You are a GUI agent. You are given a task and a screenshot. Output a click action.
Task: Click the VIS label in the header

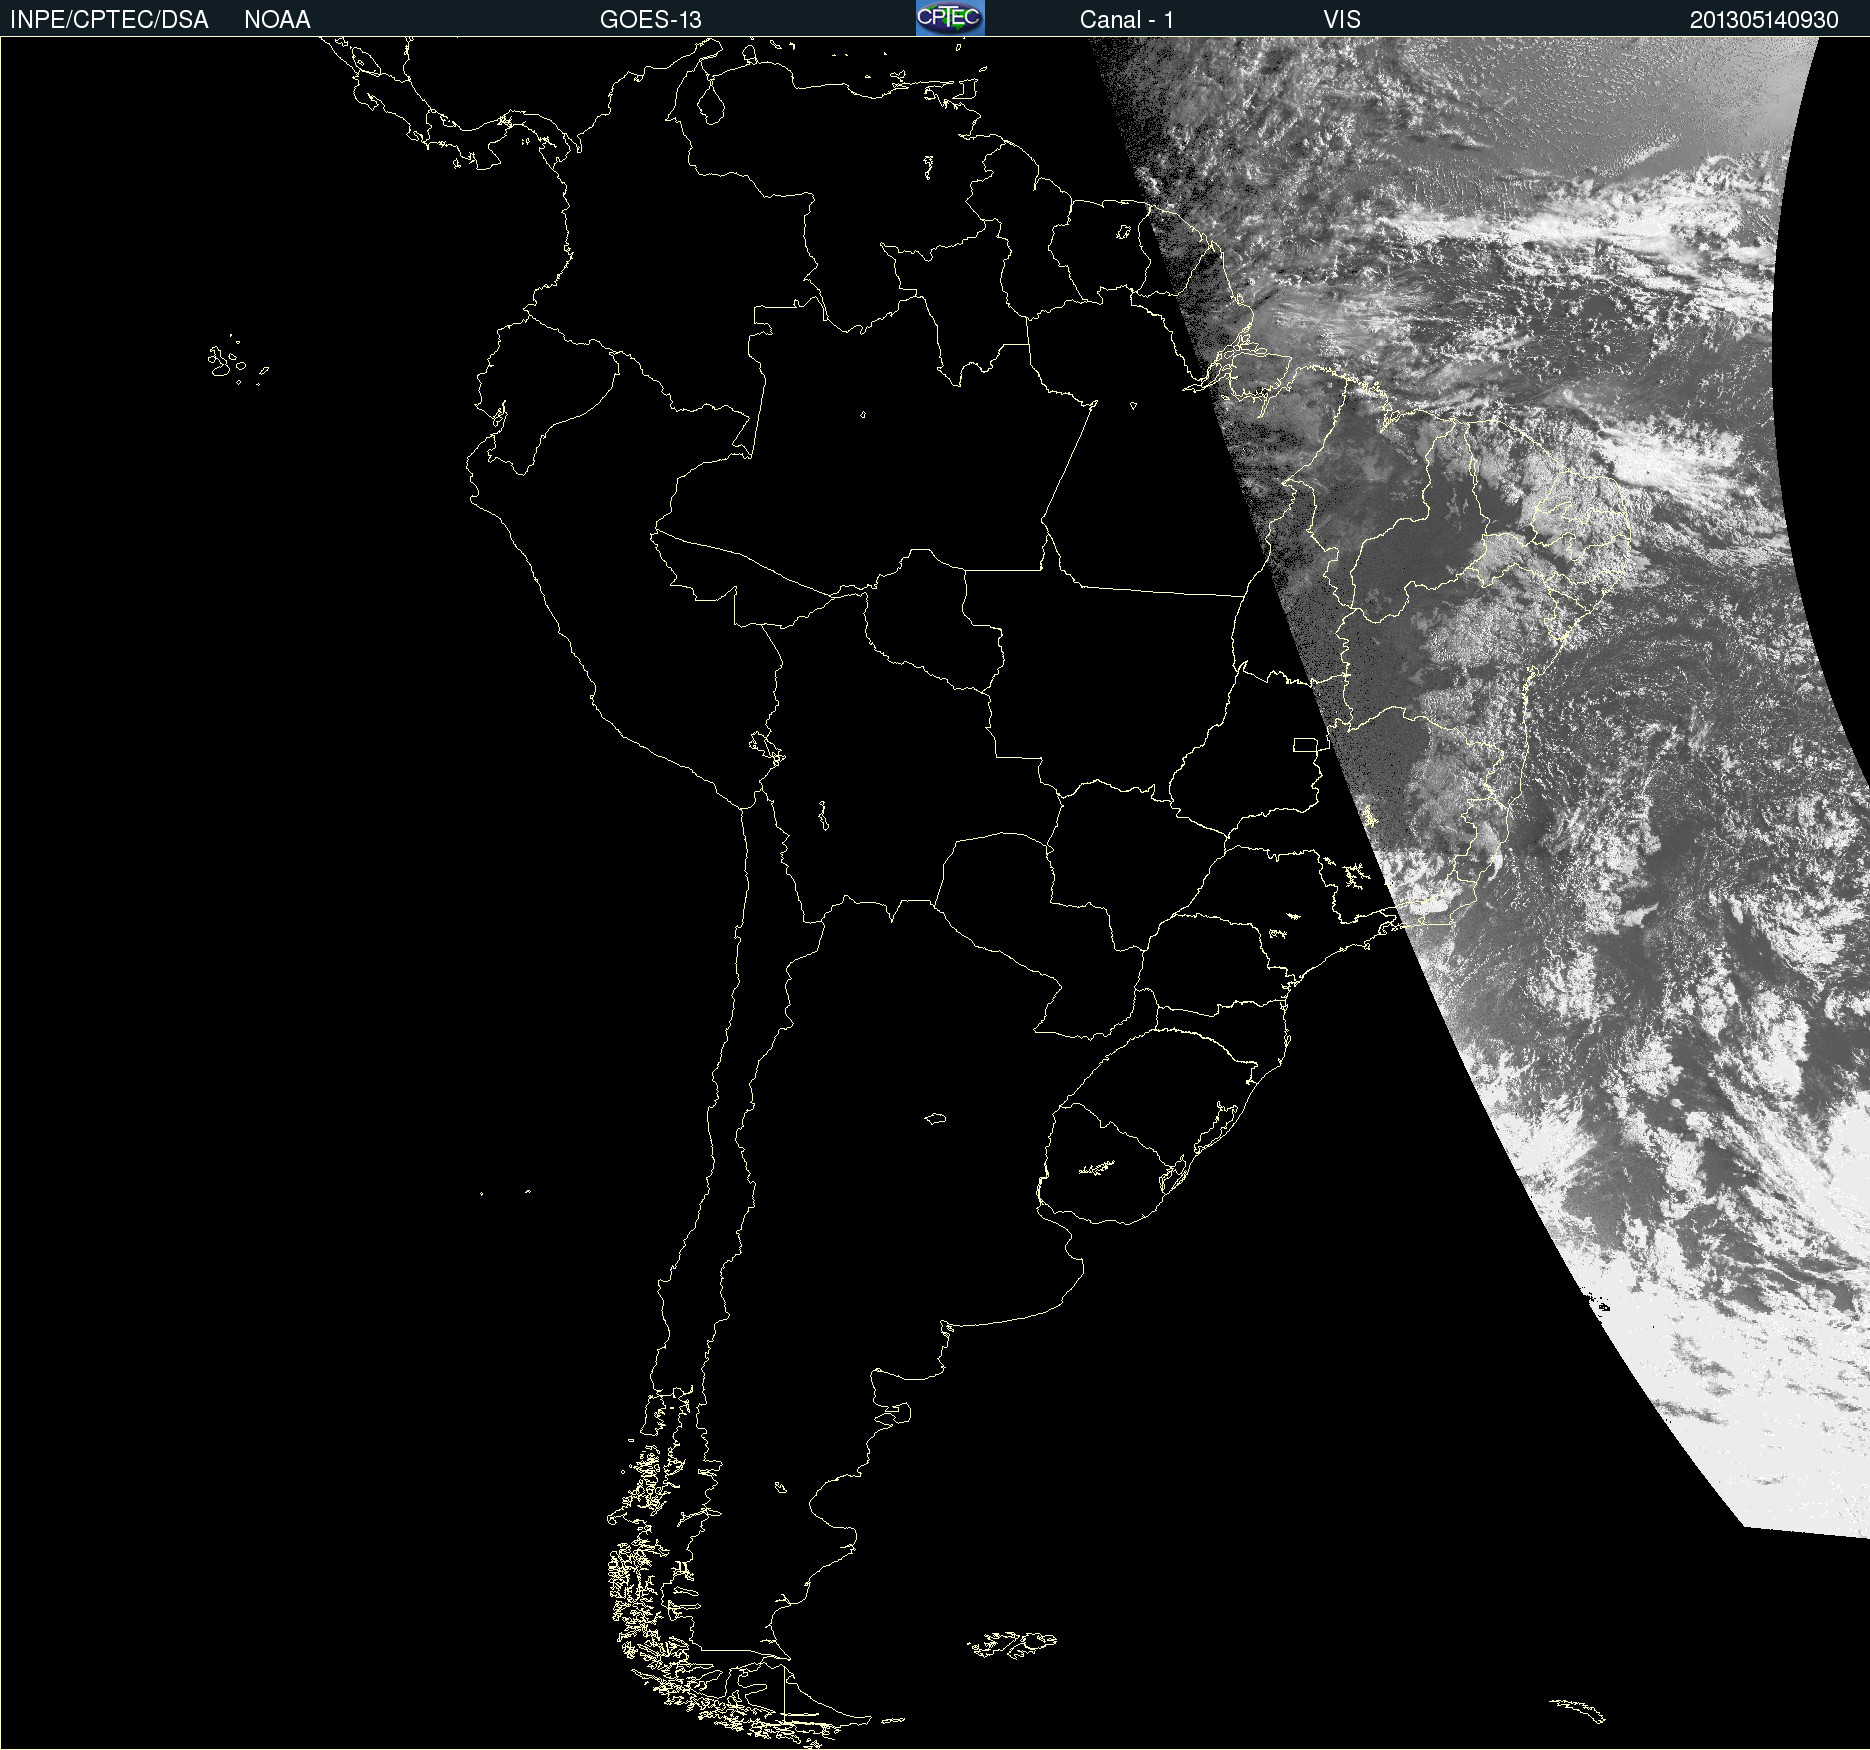(x=1342, y=20)
